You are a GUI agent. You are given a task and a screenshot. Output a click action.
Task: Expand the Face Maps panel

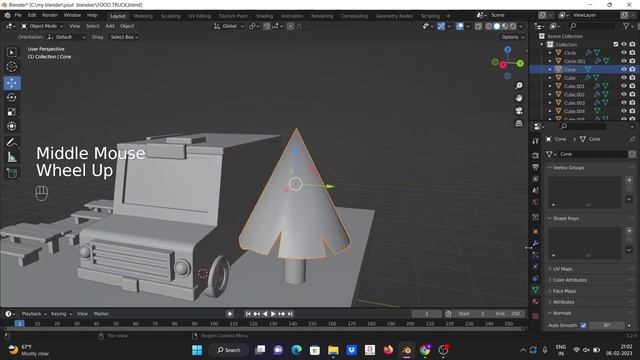click(564, 291)
